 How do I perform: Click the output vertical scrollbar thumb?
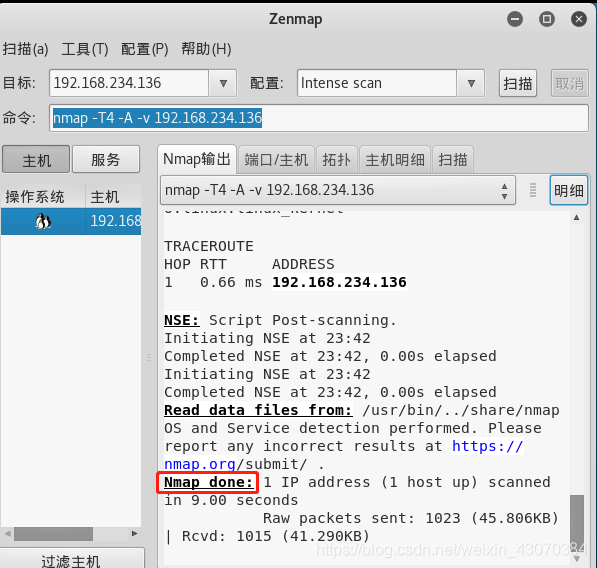576,522
